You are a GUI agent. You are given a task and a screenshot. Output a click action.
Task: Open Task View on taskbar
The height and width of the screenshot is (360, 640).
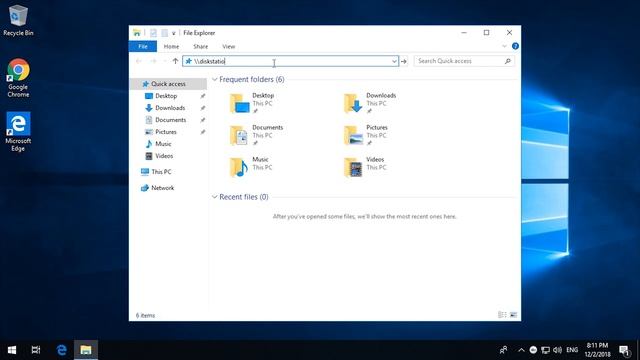[x=36, y=350]
